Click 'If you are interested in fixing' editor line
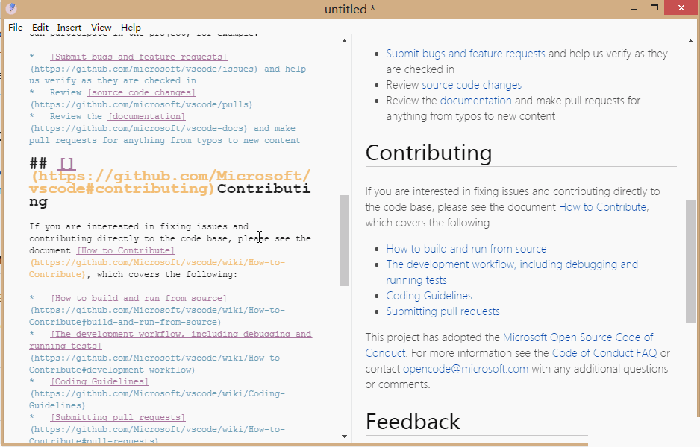This screenshot has height=447, width=700. coord(139,226)
